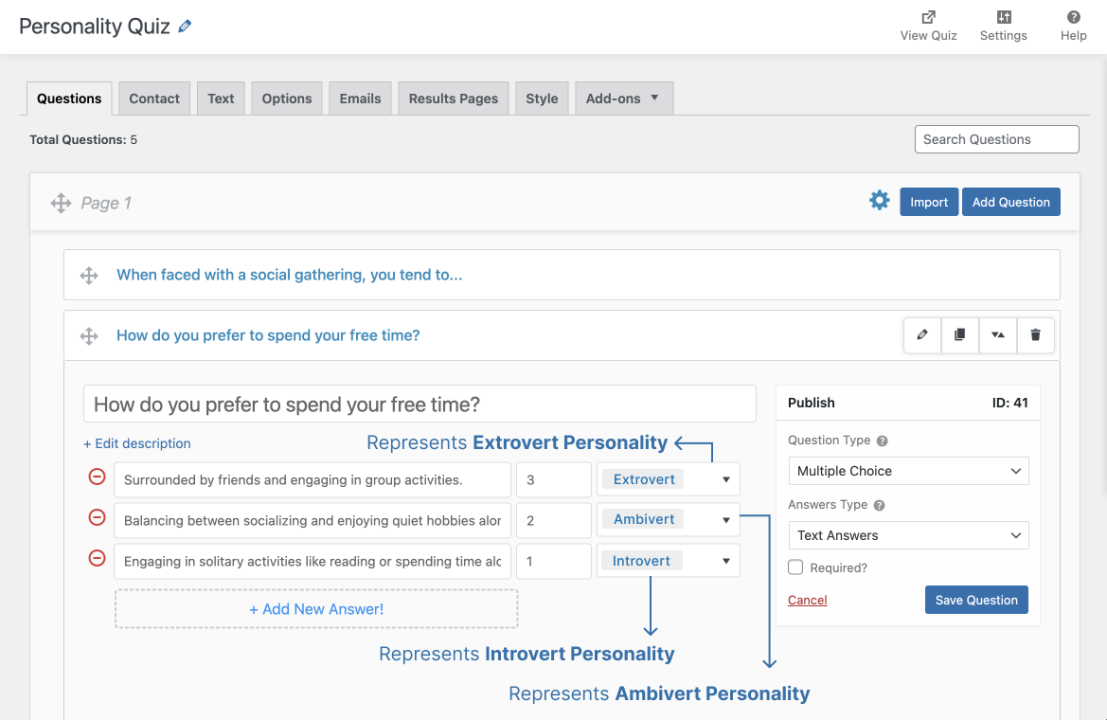Click the Save Question button
Viewport: 1107px width, 720px height.
click(x=976, y=599)
